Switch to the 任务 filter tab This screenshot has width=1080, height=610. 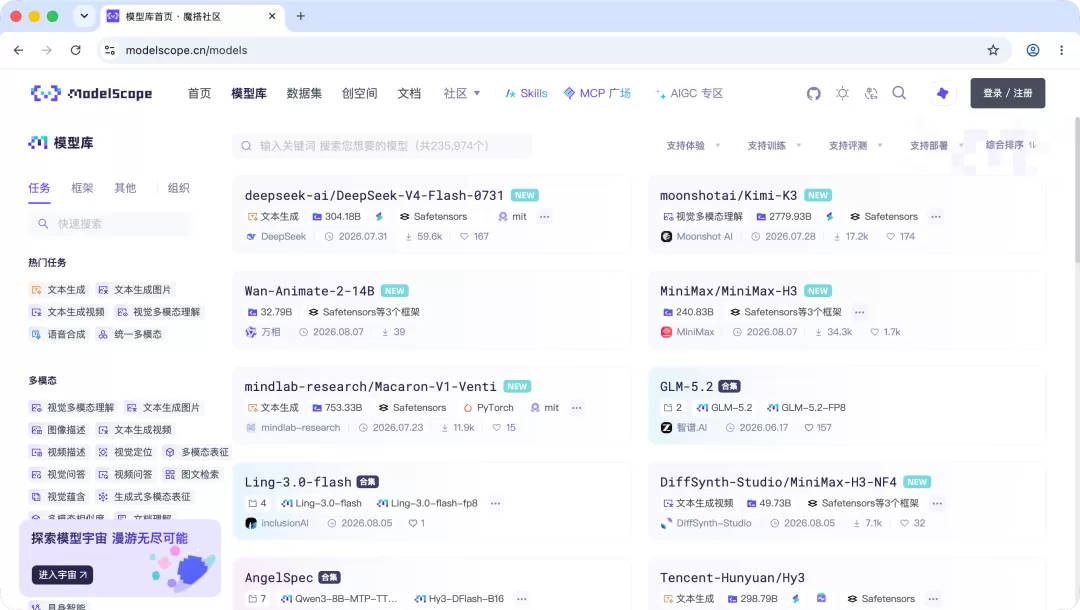(x=39, y=188)
